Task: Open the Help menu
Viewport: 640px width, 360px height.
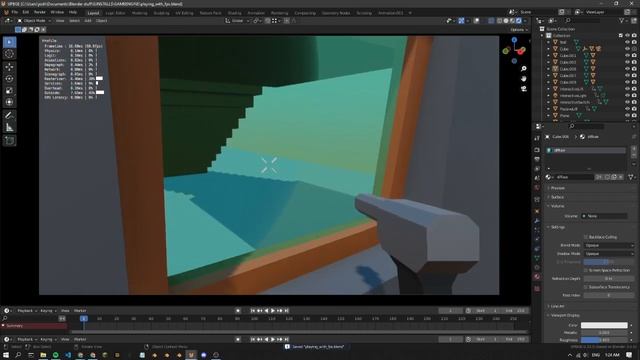Action: point(73,12)
